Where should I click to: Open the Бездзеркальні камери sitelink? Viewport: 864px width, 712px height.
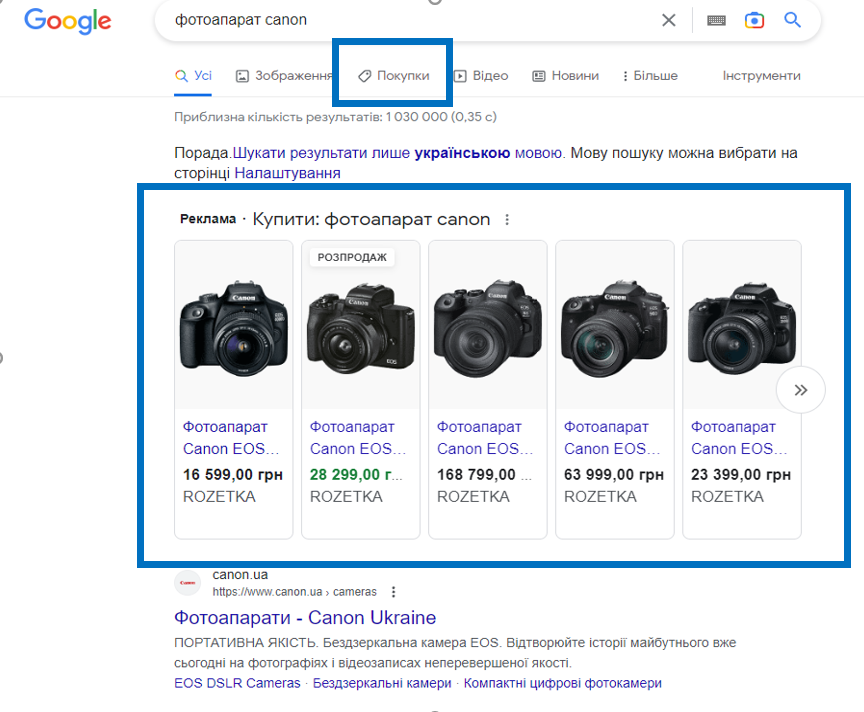pos(382,683)
